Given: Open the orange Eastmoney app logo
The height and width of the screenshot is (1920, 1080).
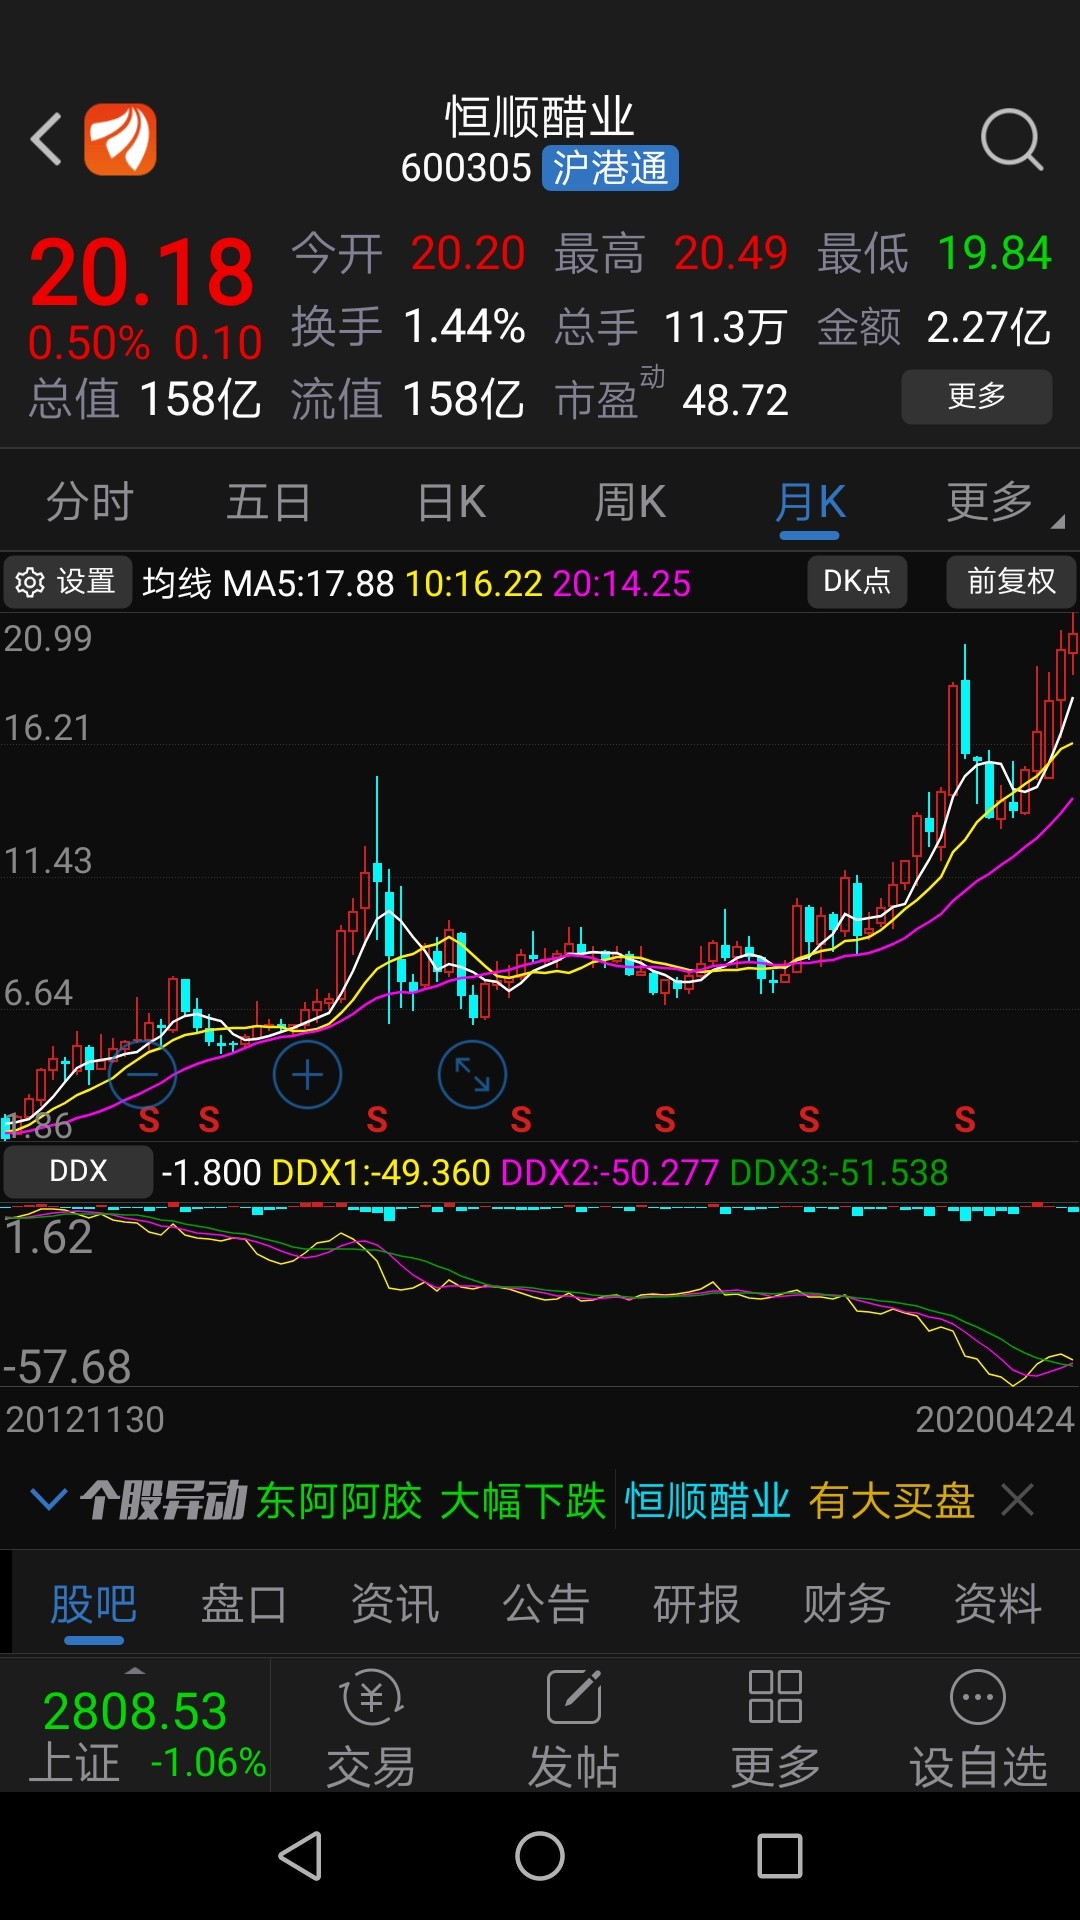Looking at the screenshot, I should [120, 139].
